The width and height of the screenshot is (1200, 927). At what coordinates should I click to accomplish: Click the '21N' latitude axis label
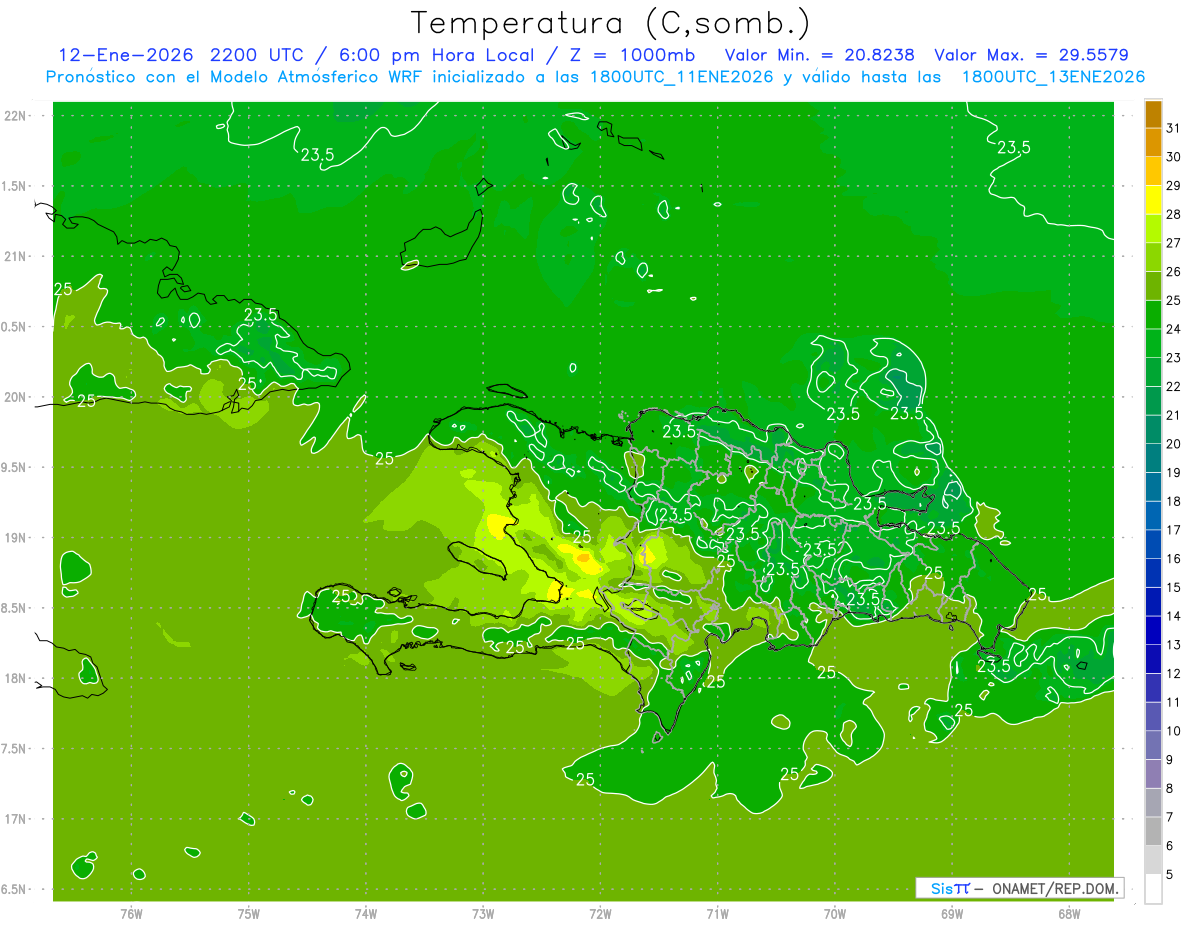pyautogui.click(x=16, y=256)
